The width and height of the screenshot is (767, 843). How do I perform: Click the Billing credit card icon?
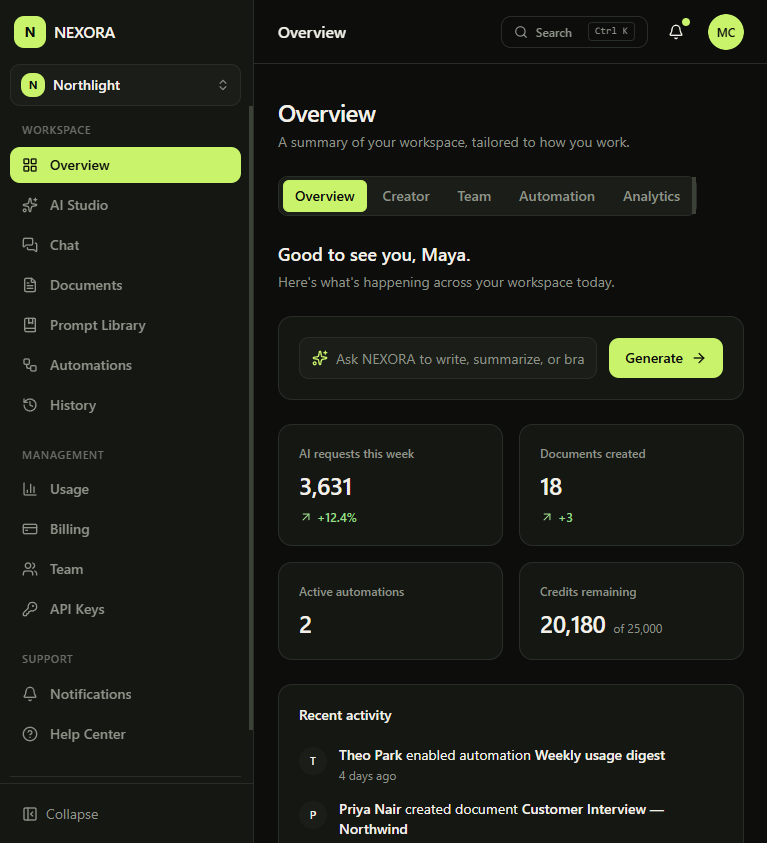coord(30,529)
